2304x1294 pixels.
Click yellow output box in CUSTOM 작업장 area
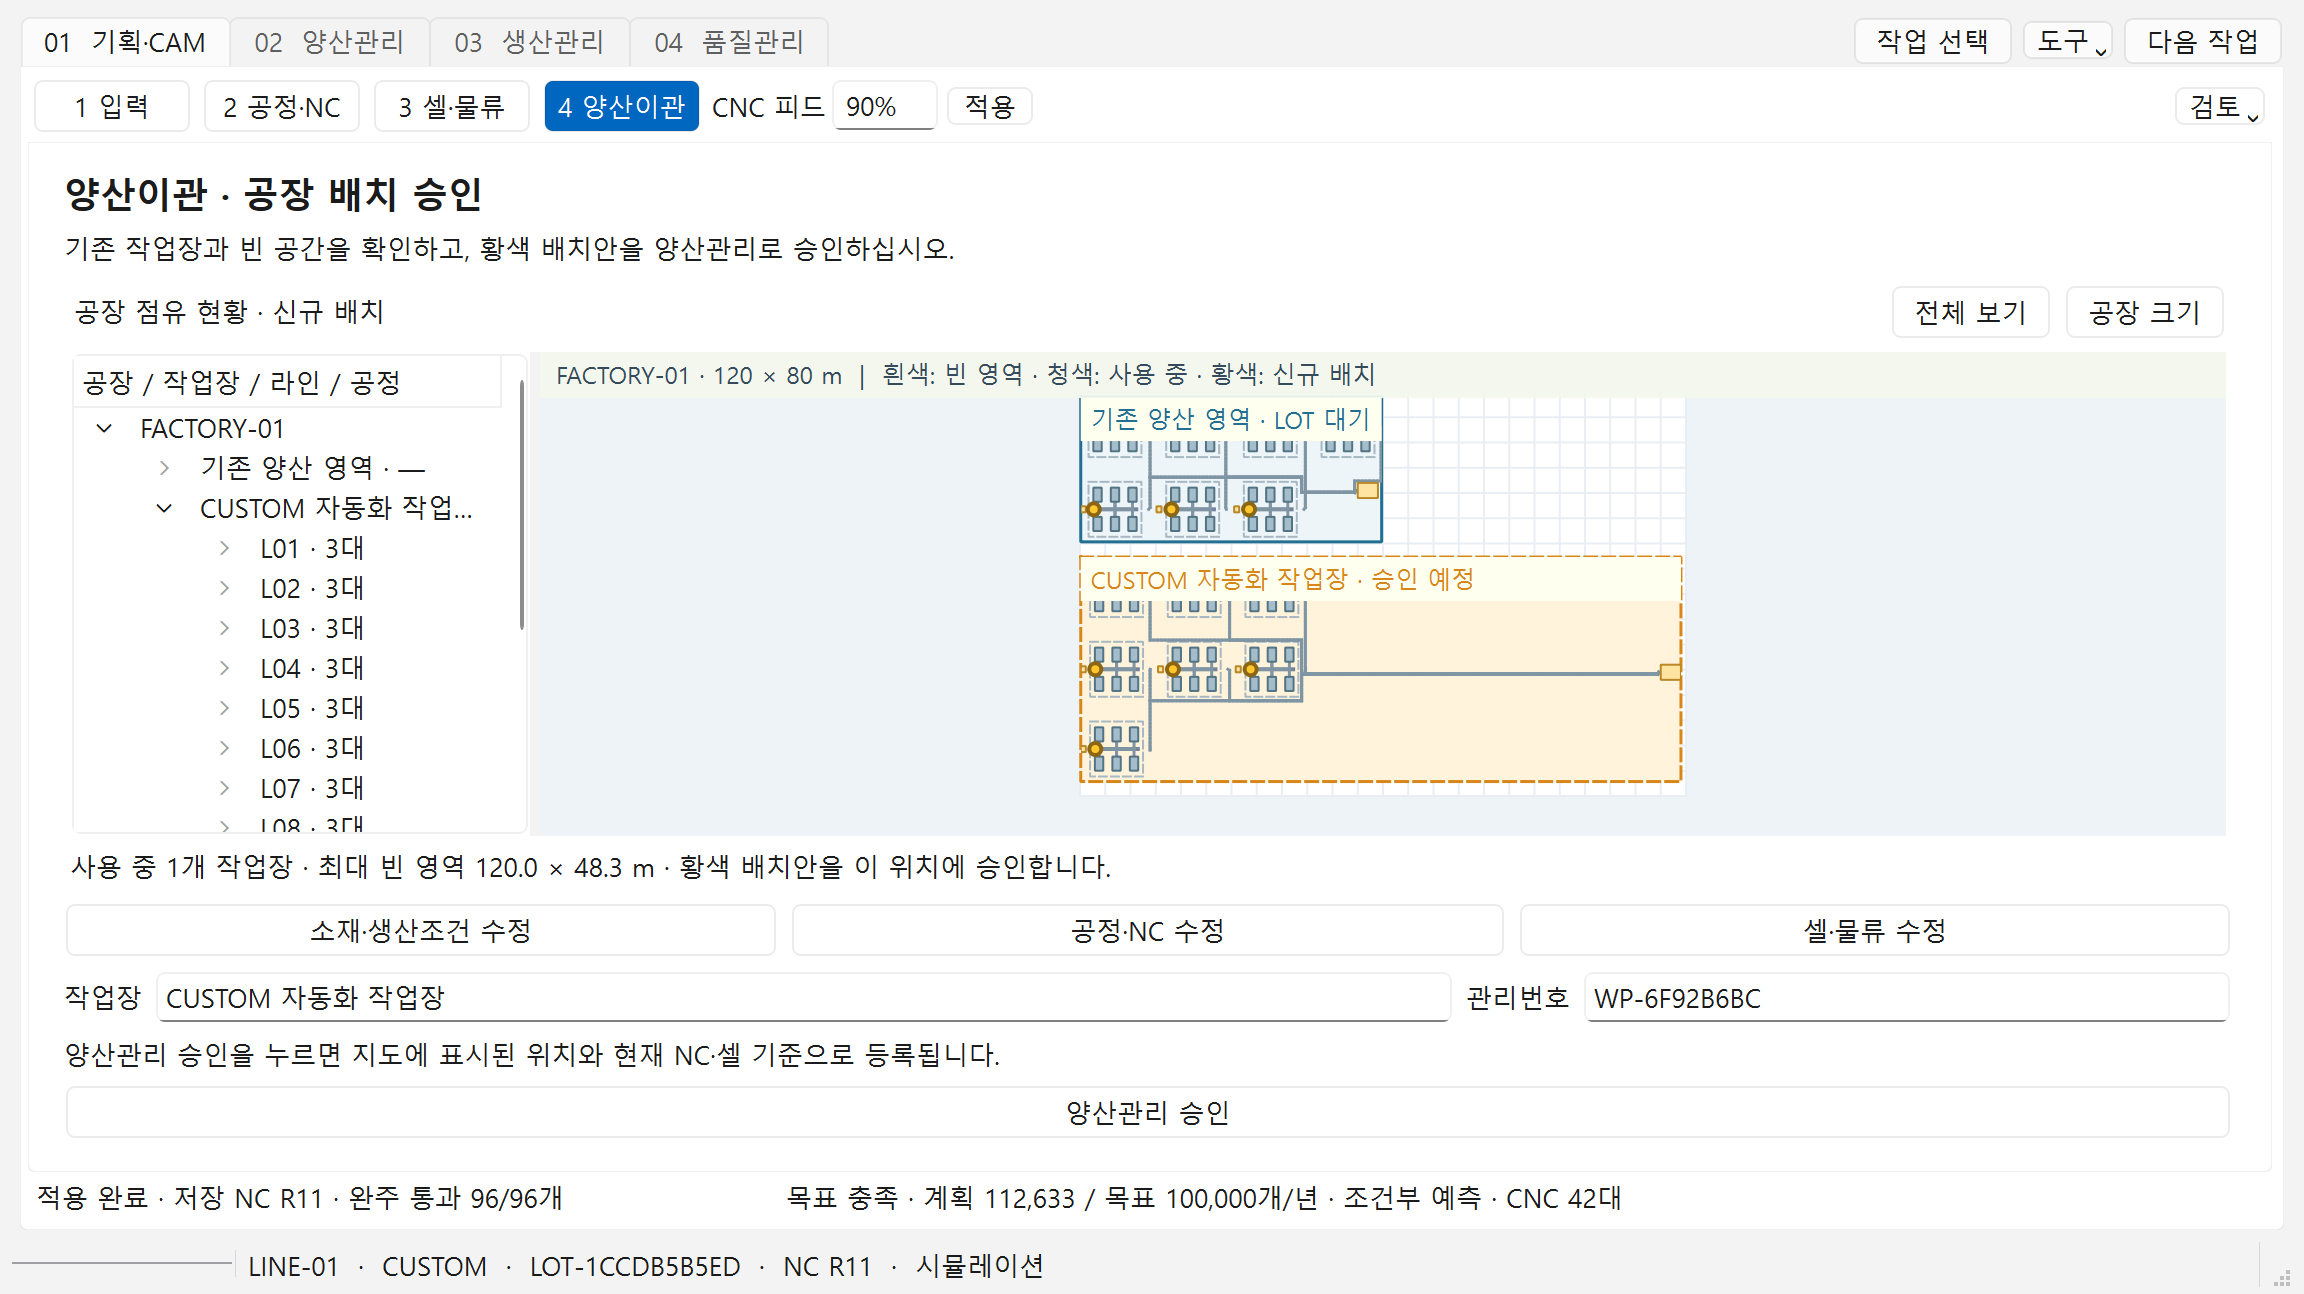(1670, 672)
